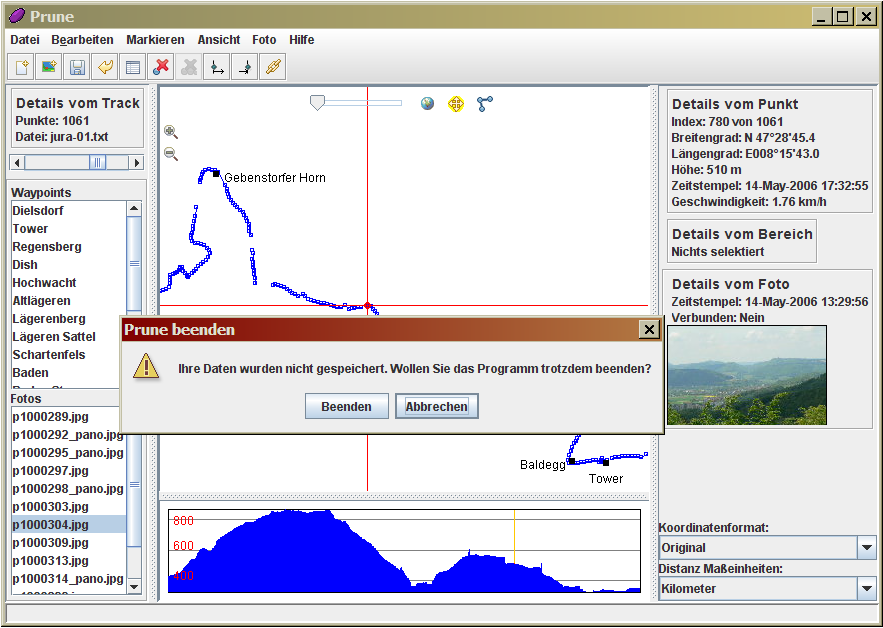The height and width of the screenshot is (628, 883).
Task: Toggle the map globe display button
Action: click(x=428, y=103)
